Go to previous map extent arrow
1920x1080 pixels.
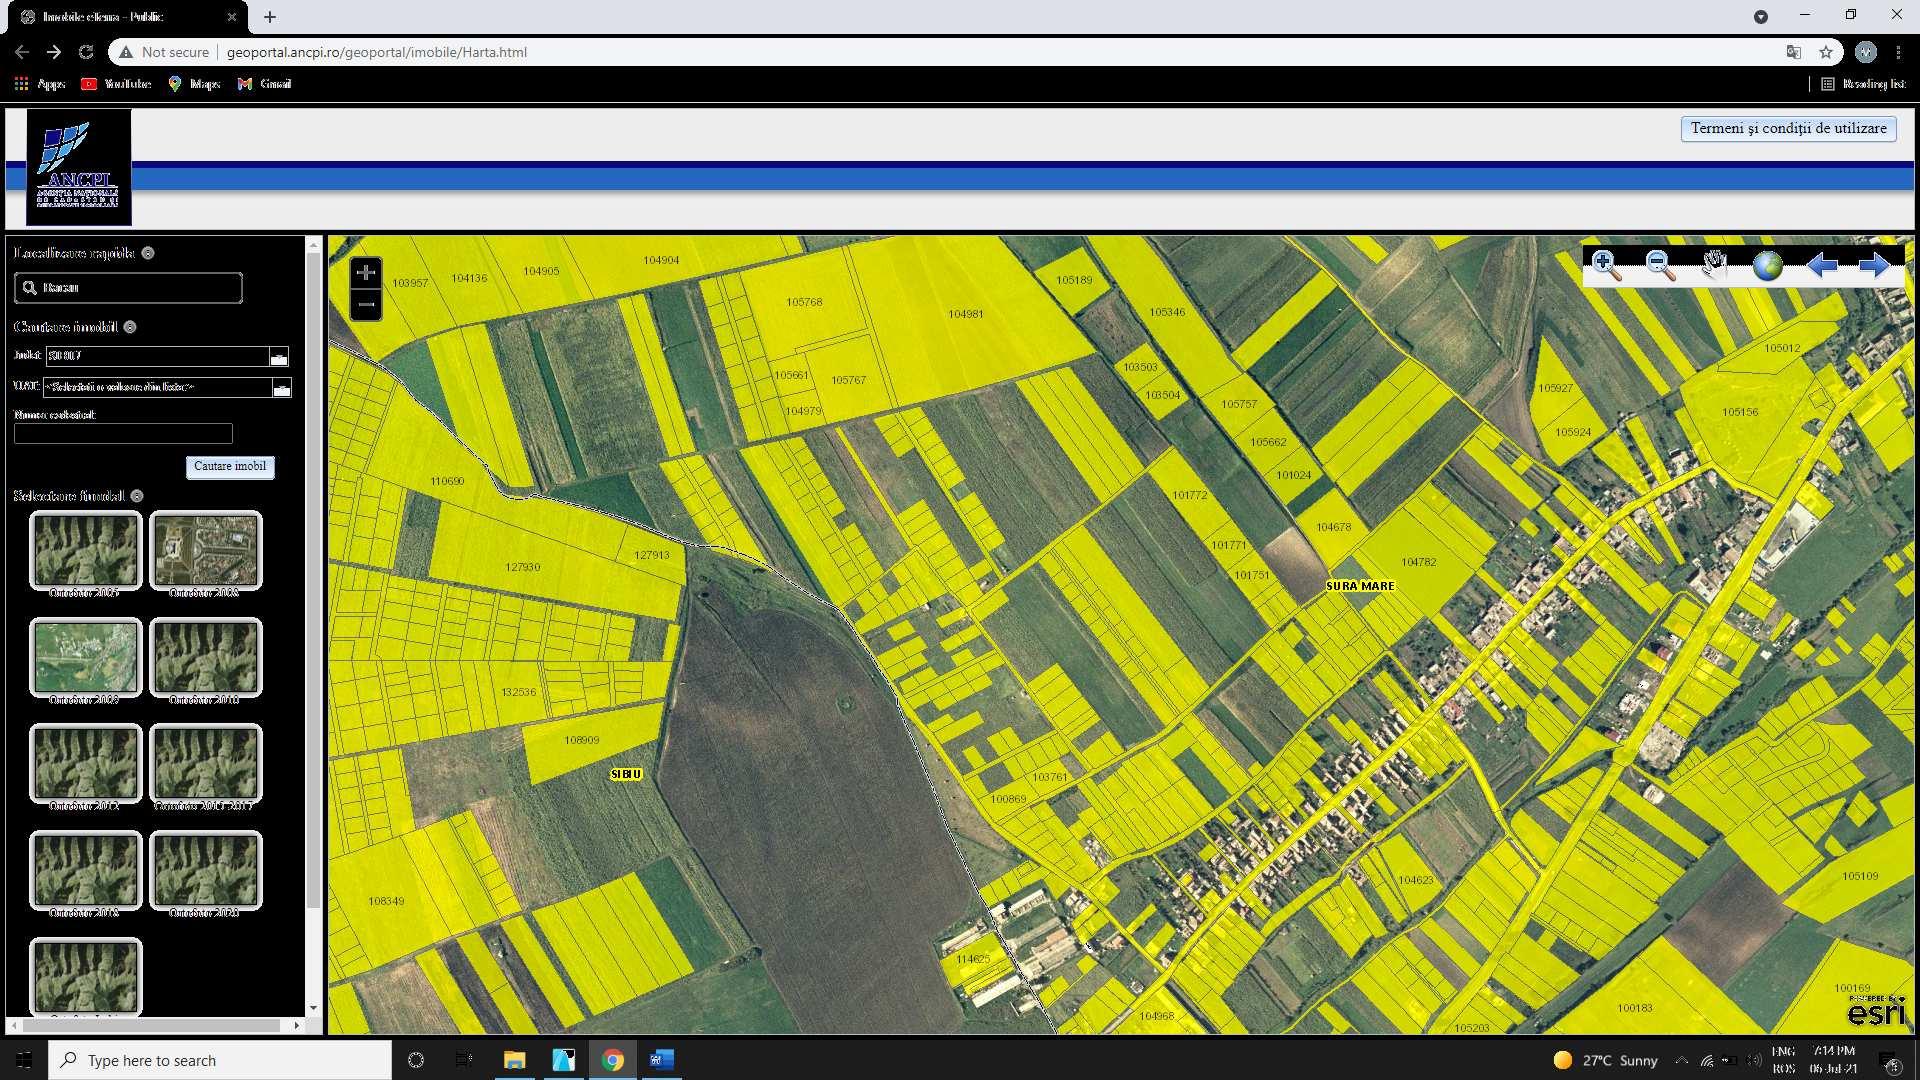click(1821, 266)
